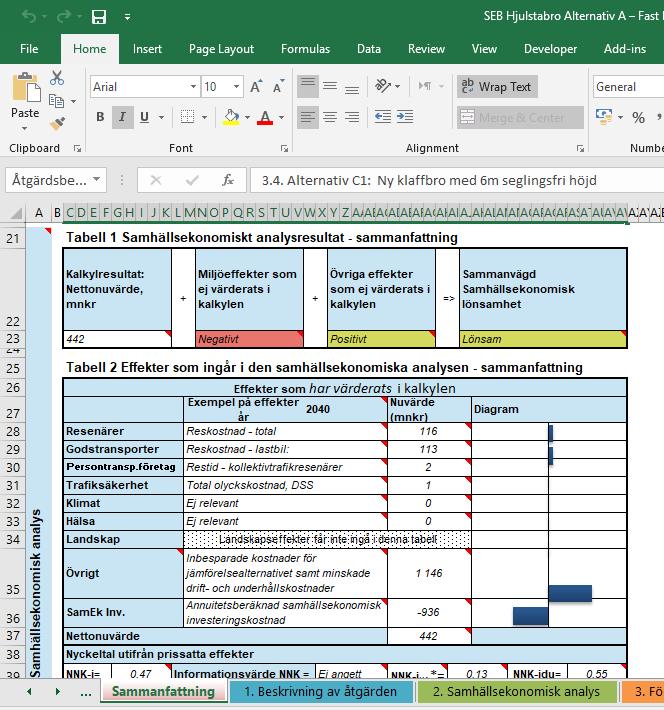Open the Arial font name dropdown

[x=193, y=86]
